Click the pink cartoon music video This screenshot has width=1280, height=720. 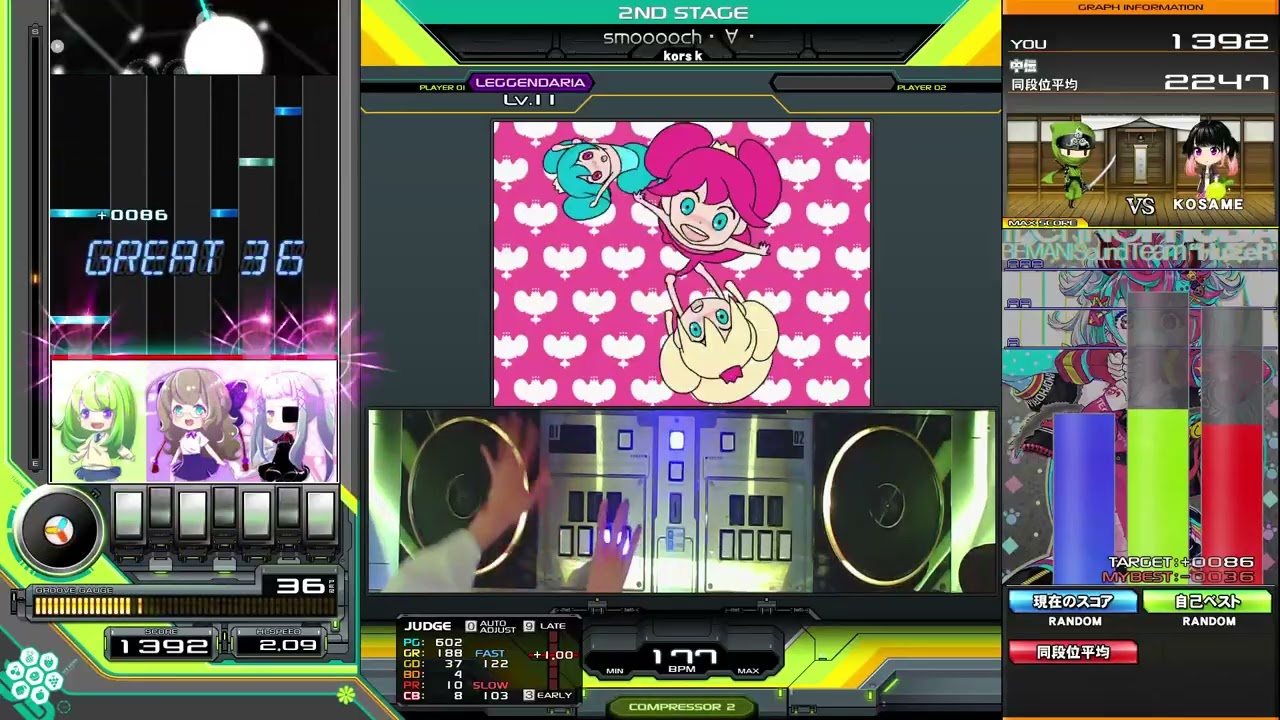(682, 264)
